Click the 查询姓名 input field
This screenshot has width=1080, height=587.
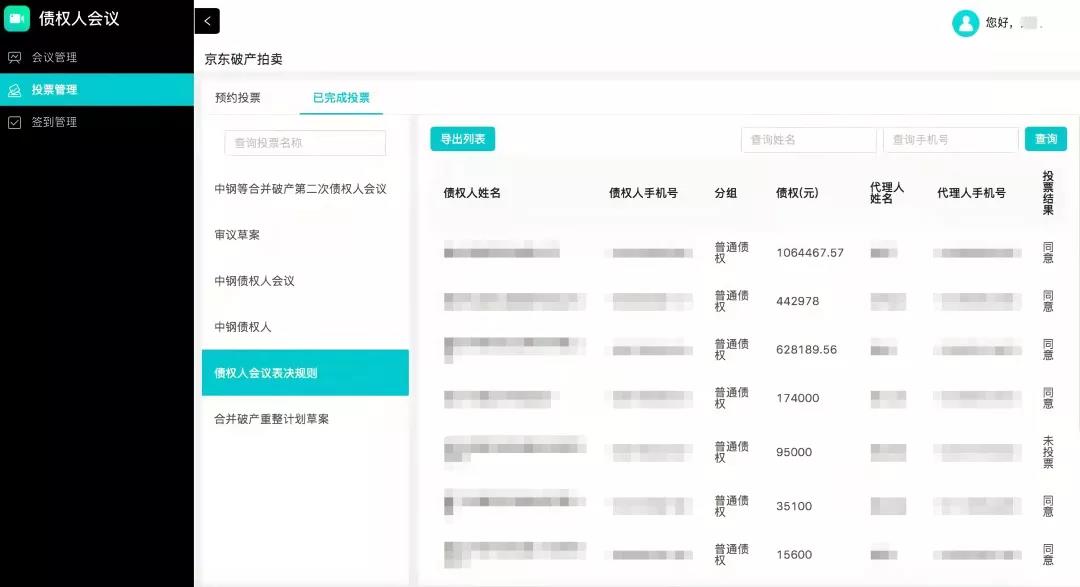[808, 140]
